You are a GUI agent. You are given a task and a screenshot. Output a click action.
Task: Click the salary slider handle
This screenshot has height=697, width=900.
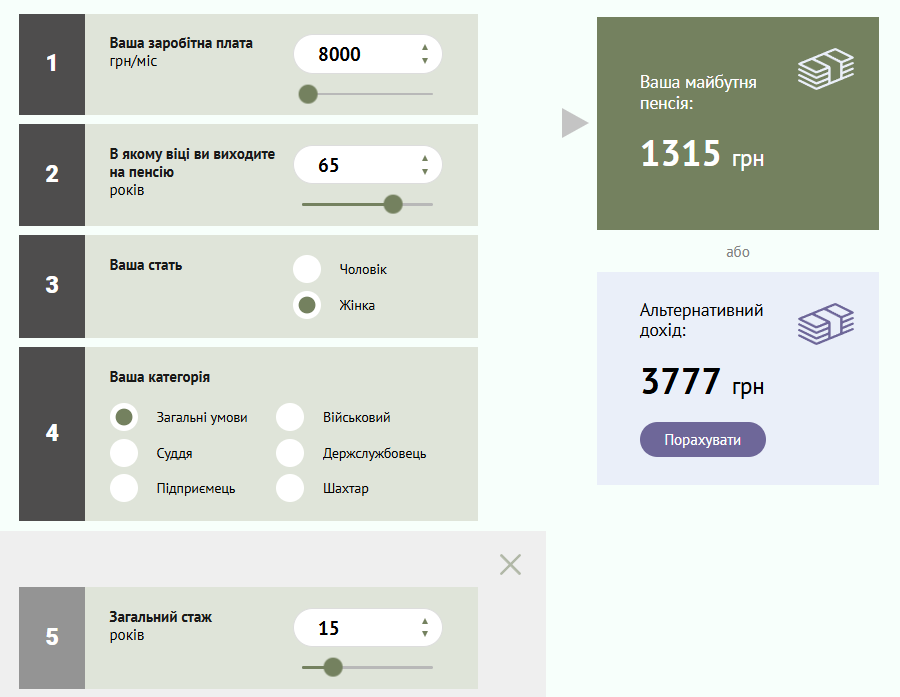point(308,94)
